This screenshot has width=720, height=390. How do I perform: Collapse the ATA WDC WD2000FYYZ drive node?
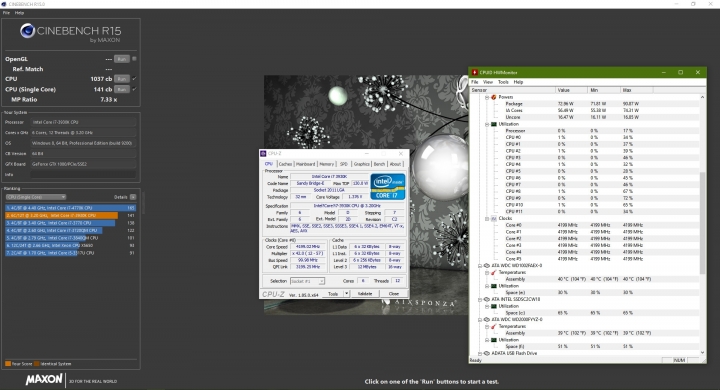point(480,320)
